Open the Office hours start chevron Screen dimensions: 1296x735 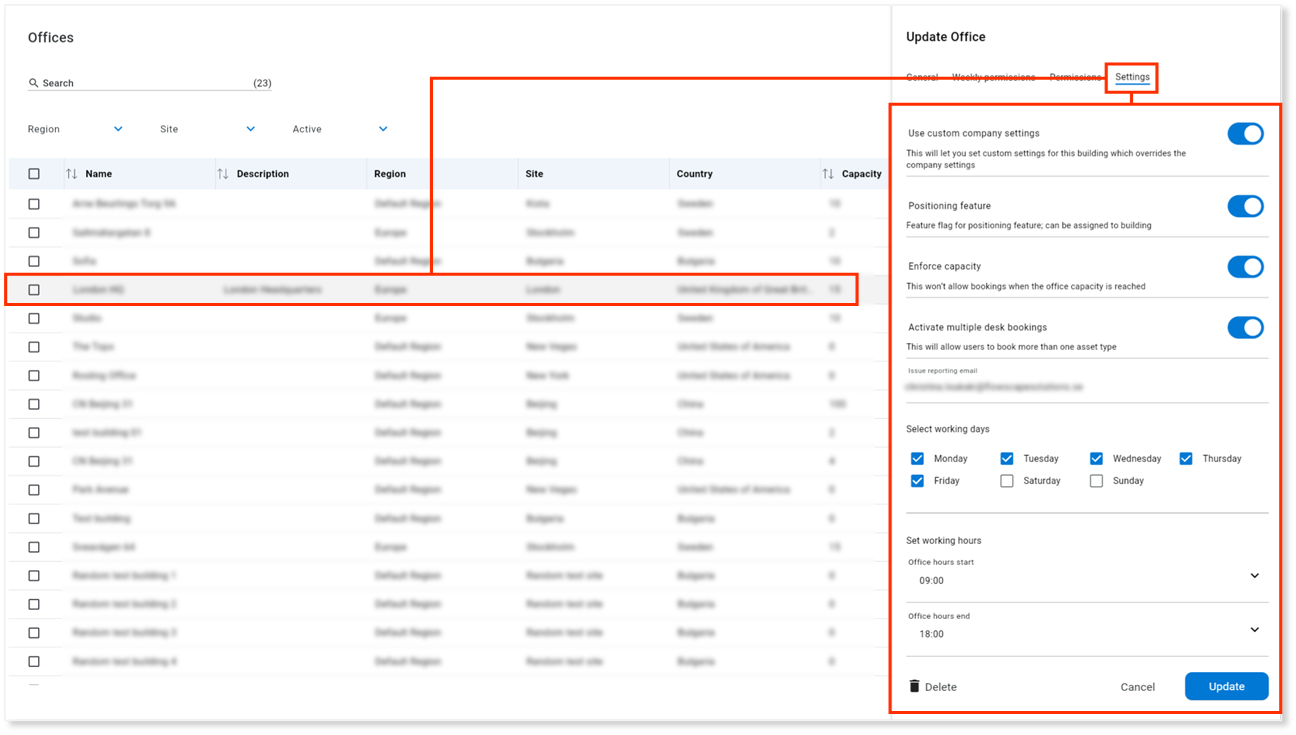pos(1254,575)
